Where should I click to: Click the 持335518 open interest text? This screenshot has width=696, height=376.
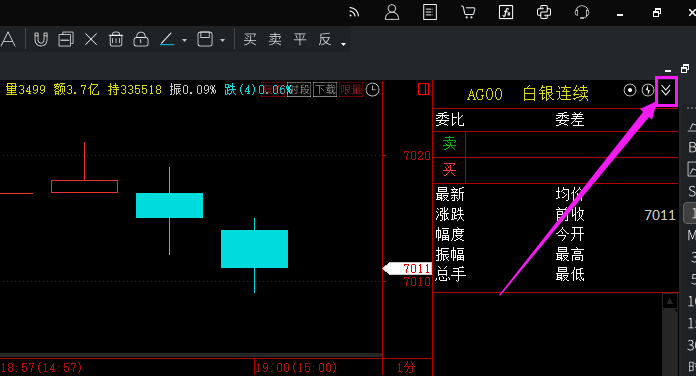point(134,90)
